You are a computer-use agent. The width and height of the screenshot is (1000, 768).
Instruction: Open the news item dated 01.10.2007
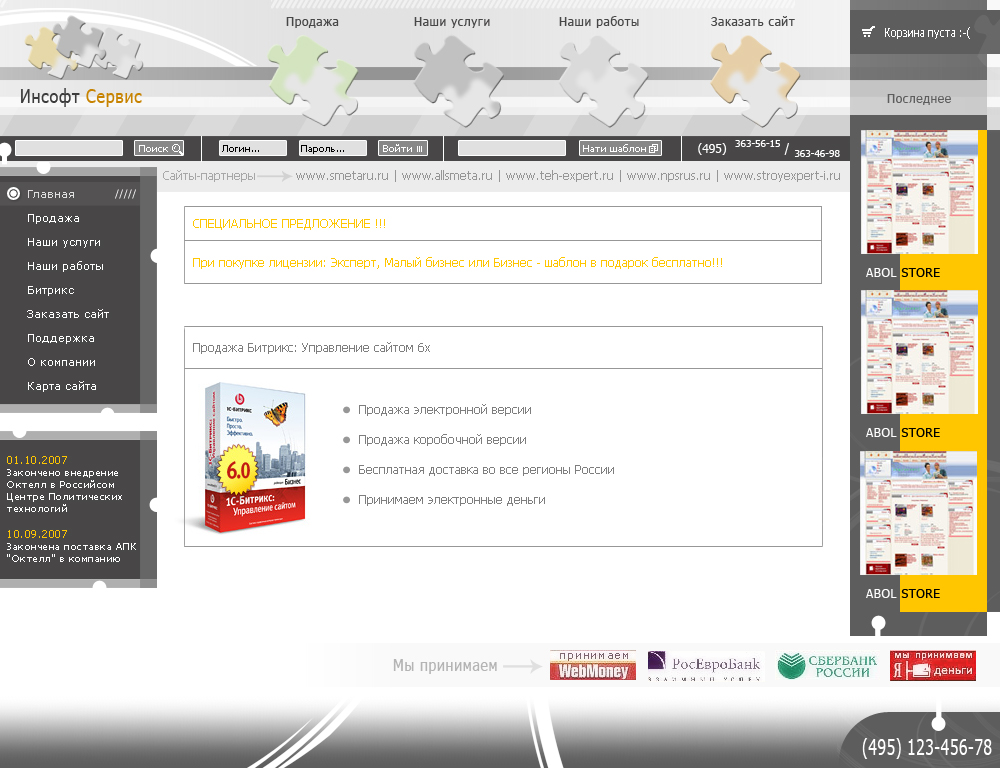(x=64, y=484)
